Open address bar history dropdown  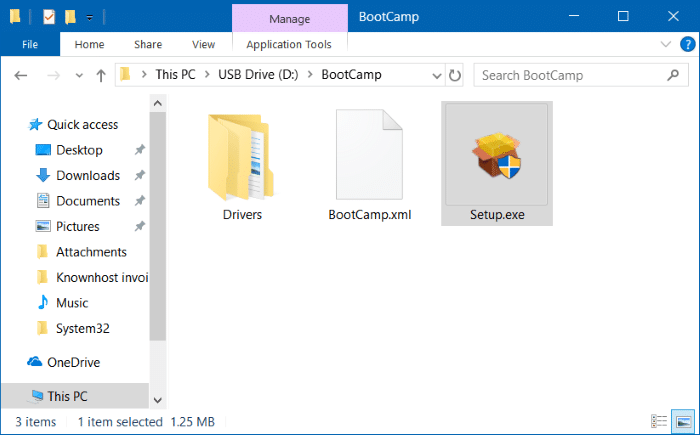pos(437,75)
